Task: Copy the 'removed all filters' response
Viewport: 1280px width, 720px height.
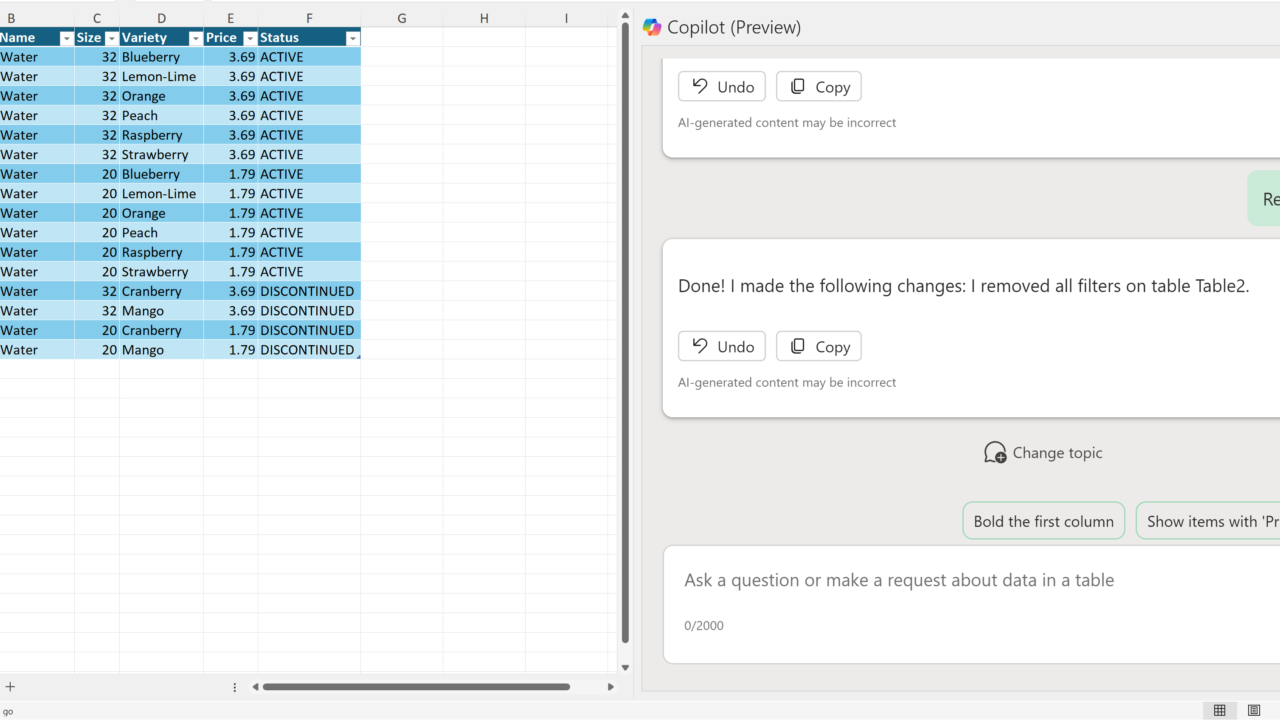Action: click(x=819, y=346)
